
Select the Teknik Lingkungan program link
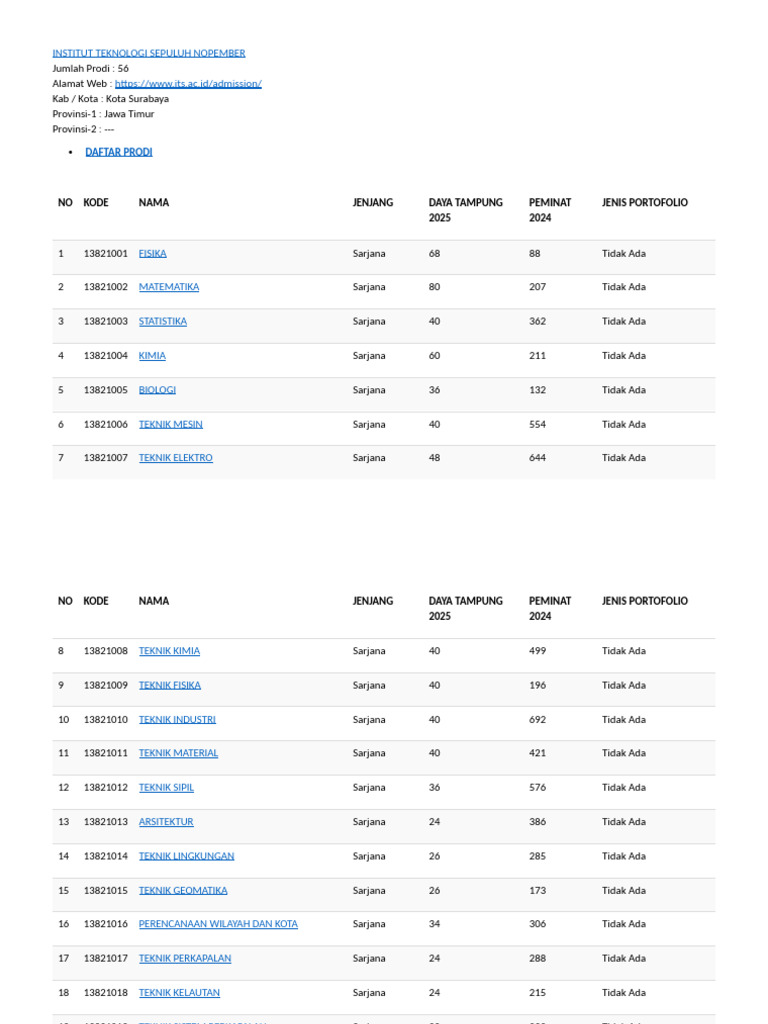[x=186, y=856]
